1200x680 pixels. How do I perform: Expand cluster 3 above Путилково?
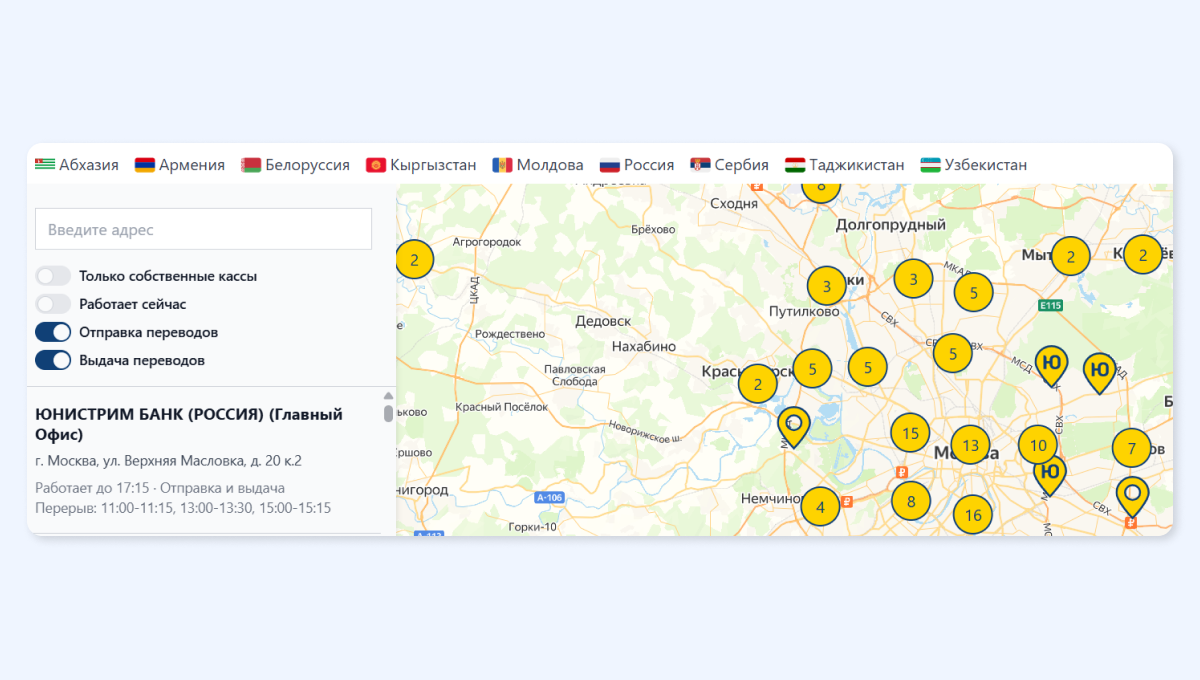click(x=826, y=286)
